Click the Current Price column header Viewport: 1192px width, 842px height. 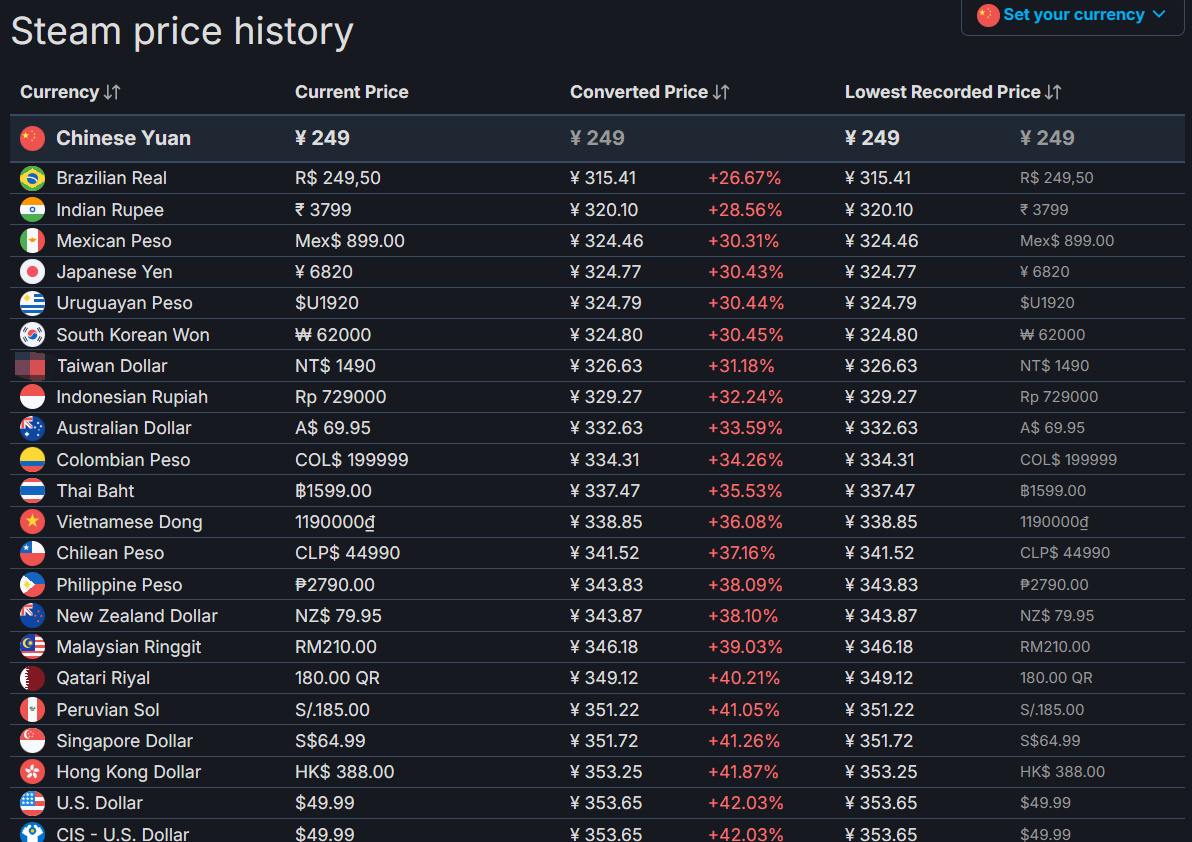[x=351, y=92]
